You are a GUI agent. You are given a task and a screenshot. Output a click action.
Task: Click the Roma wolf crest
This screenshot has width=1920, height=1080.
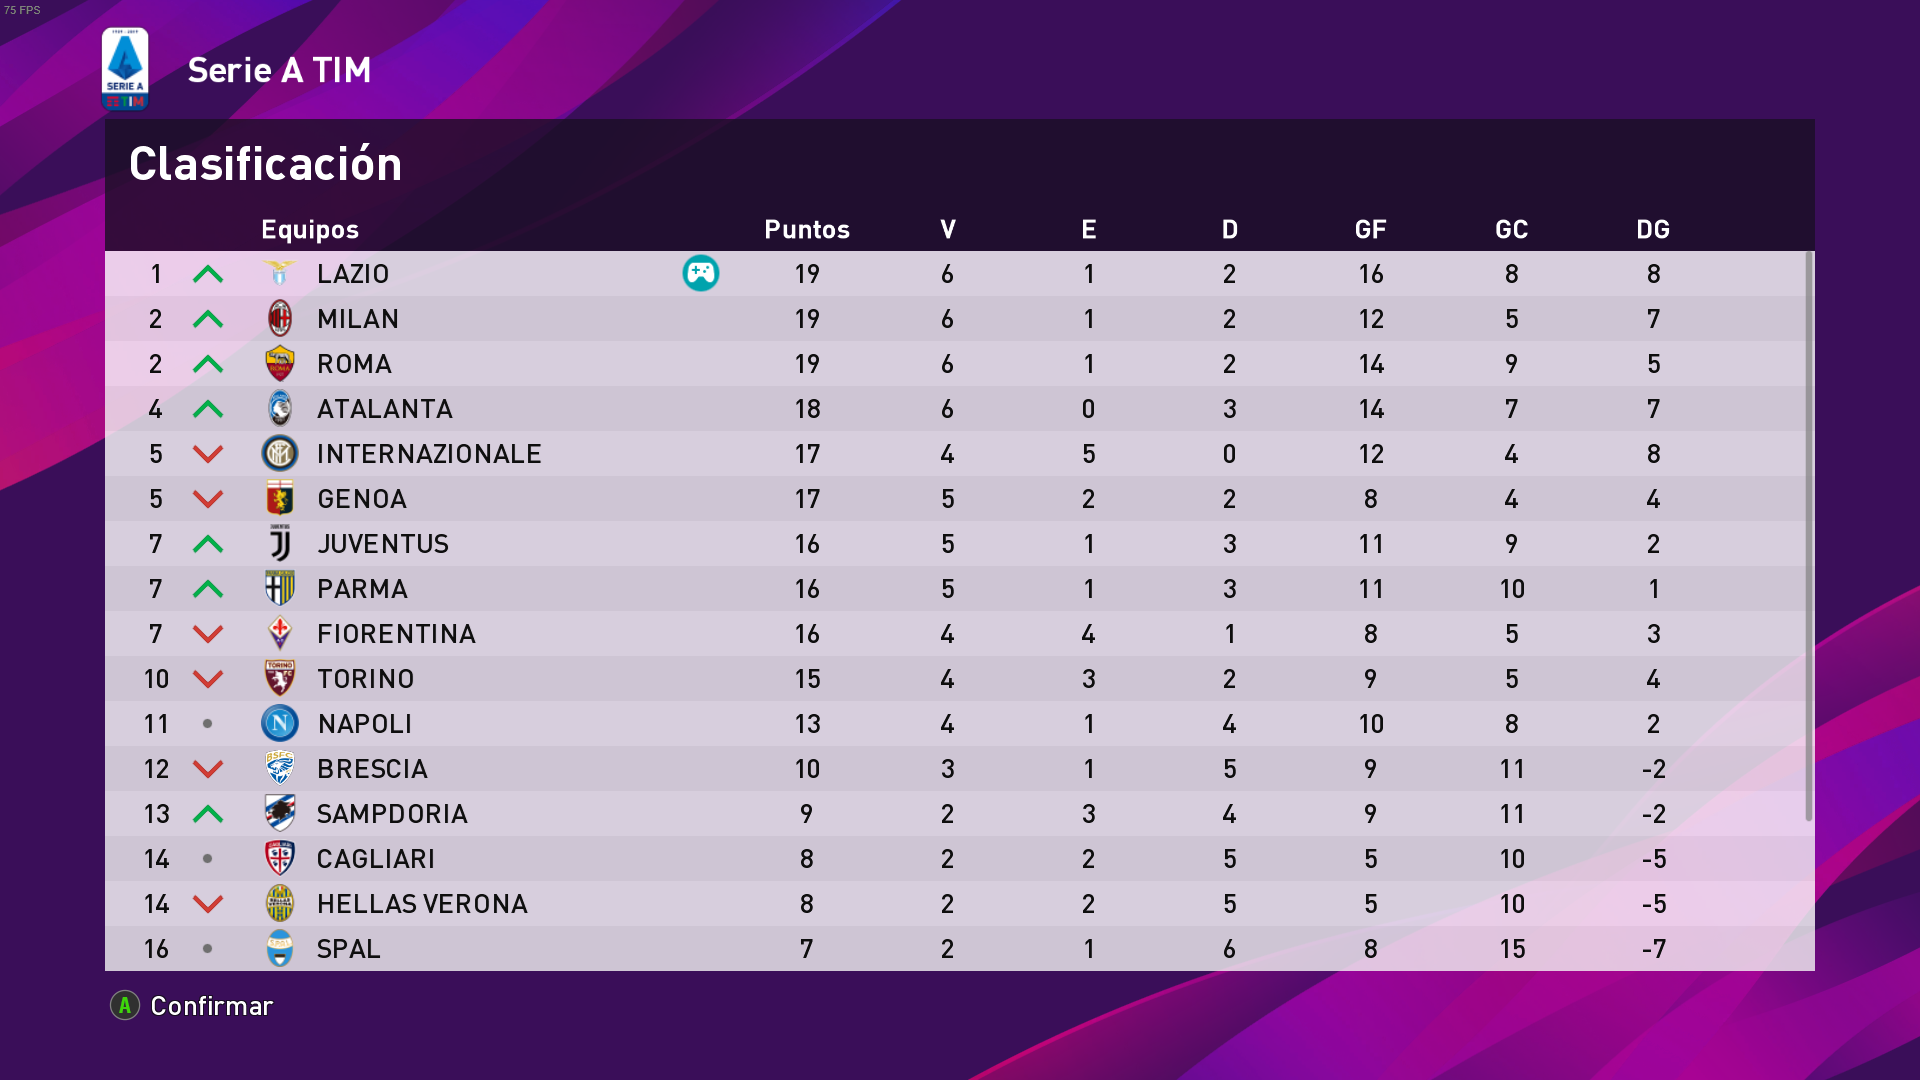tap(280, 364)
